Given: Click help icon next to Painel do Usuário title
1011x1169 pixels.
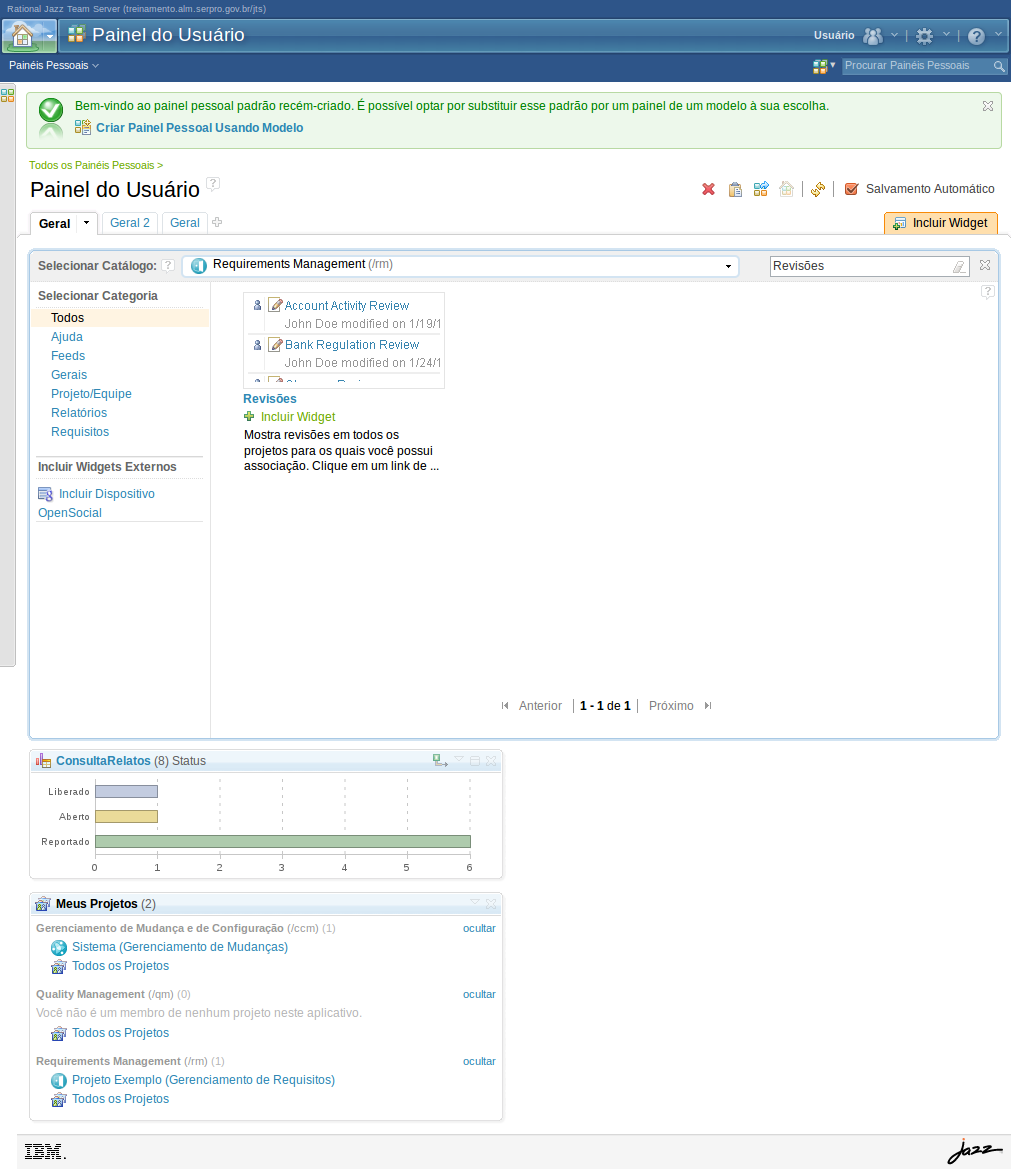Looking at the screenshot, I should (x=212, y=183).
